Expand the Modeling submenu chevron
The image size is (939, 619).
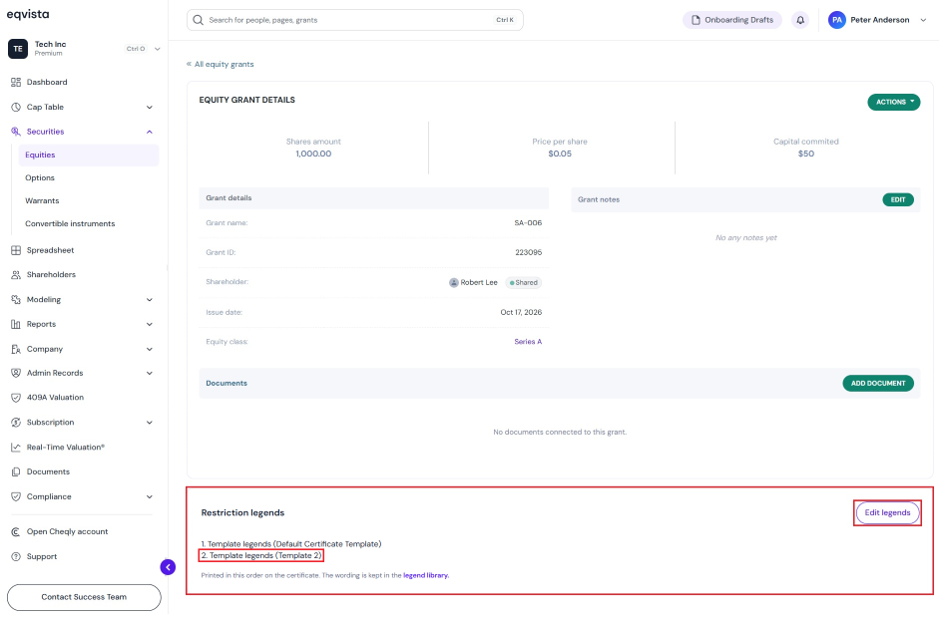coord(150,301)
